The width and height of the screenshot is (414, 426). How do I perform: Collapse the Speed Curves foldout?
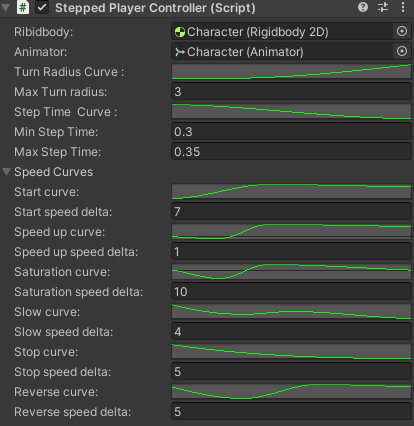click(x=6, y=172)
